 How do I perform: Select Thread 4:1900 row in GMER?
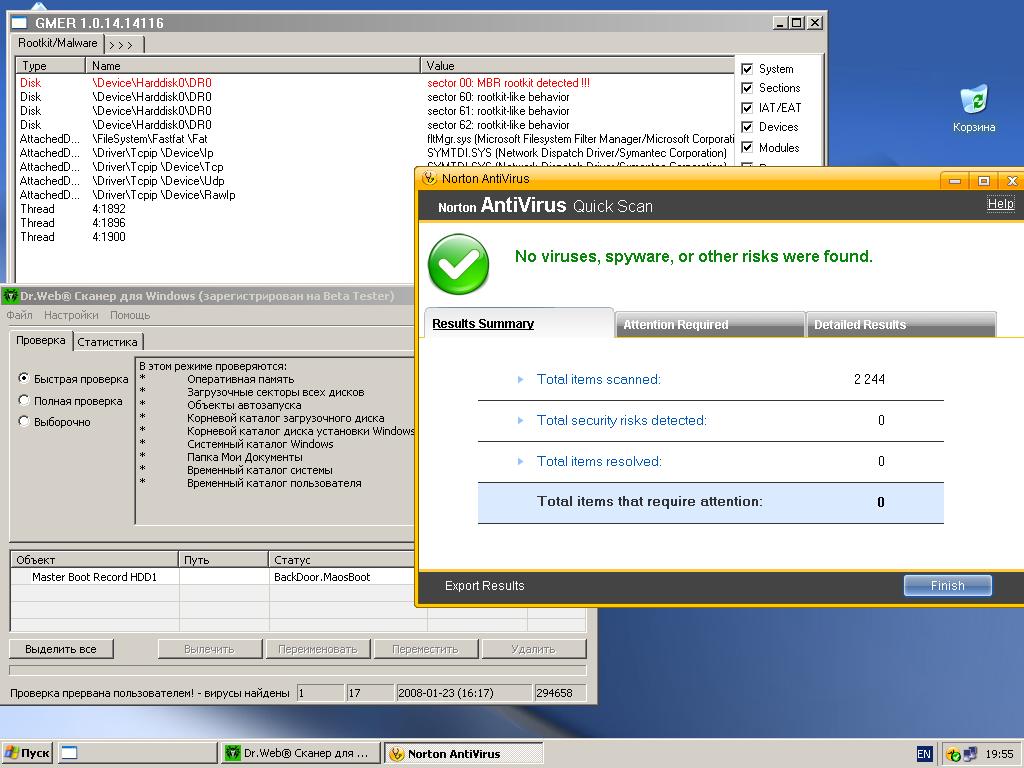216,237
